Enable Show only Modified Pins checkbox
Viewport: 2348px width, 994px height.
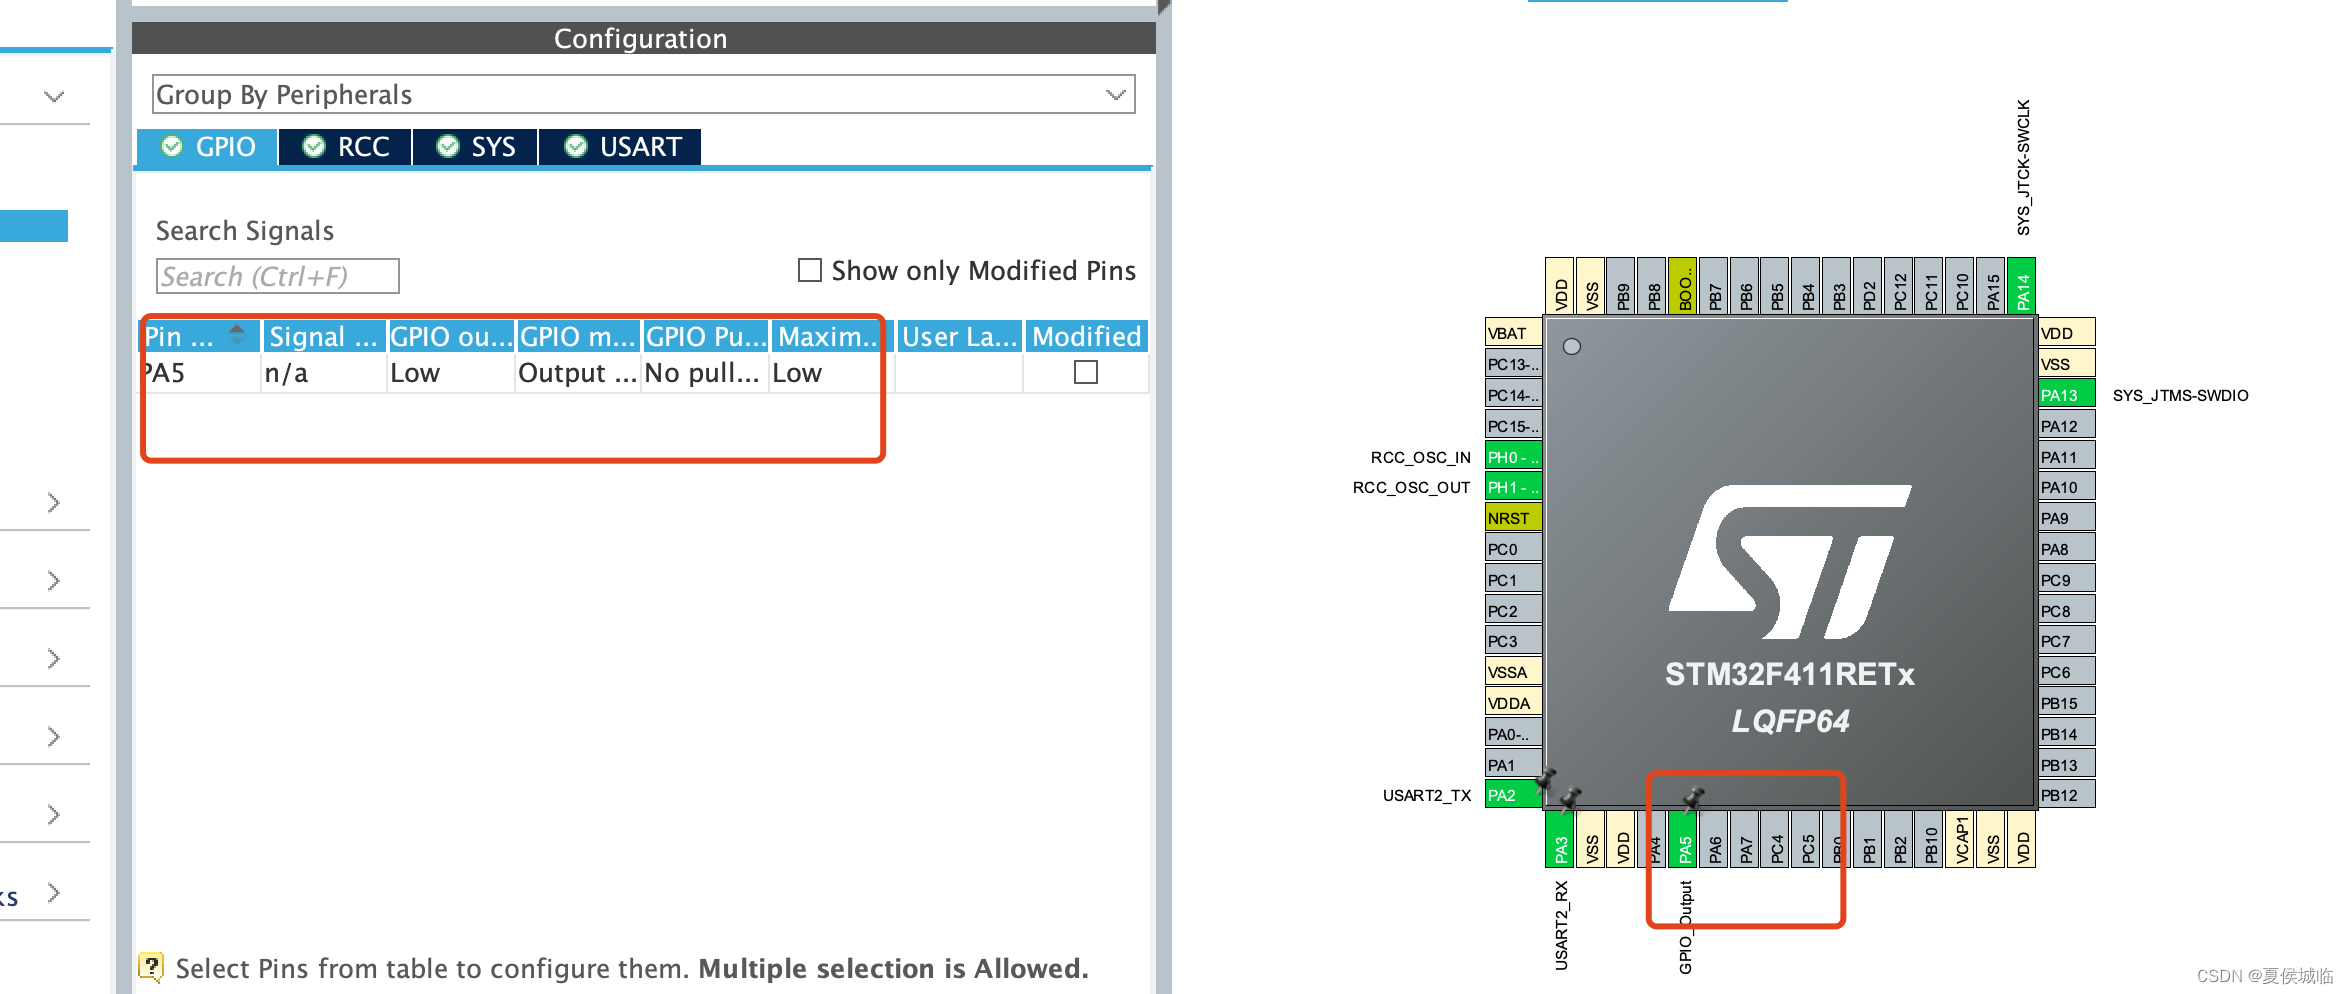[810, 270]
